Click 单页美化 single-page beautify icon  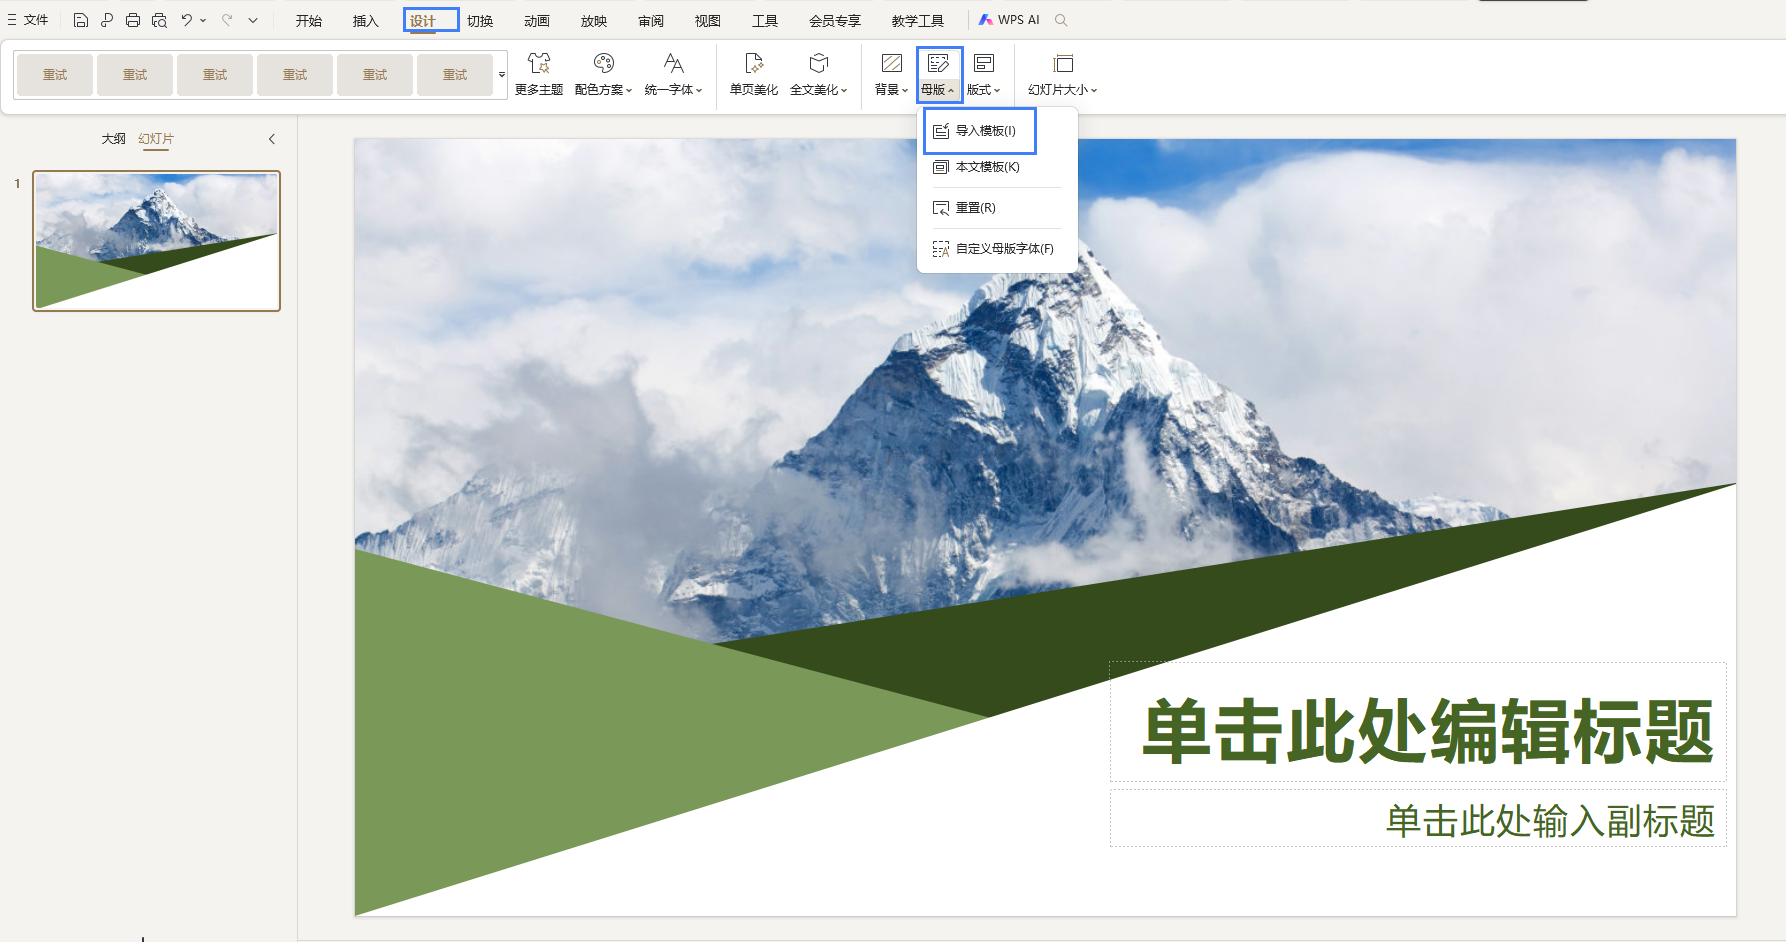tap(754, 74)
